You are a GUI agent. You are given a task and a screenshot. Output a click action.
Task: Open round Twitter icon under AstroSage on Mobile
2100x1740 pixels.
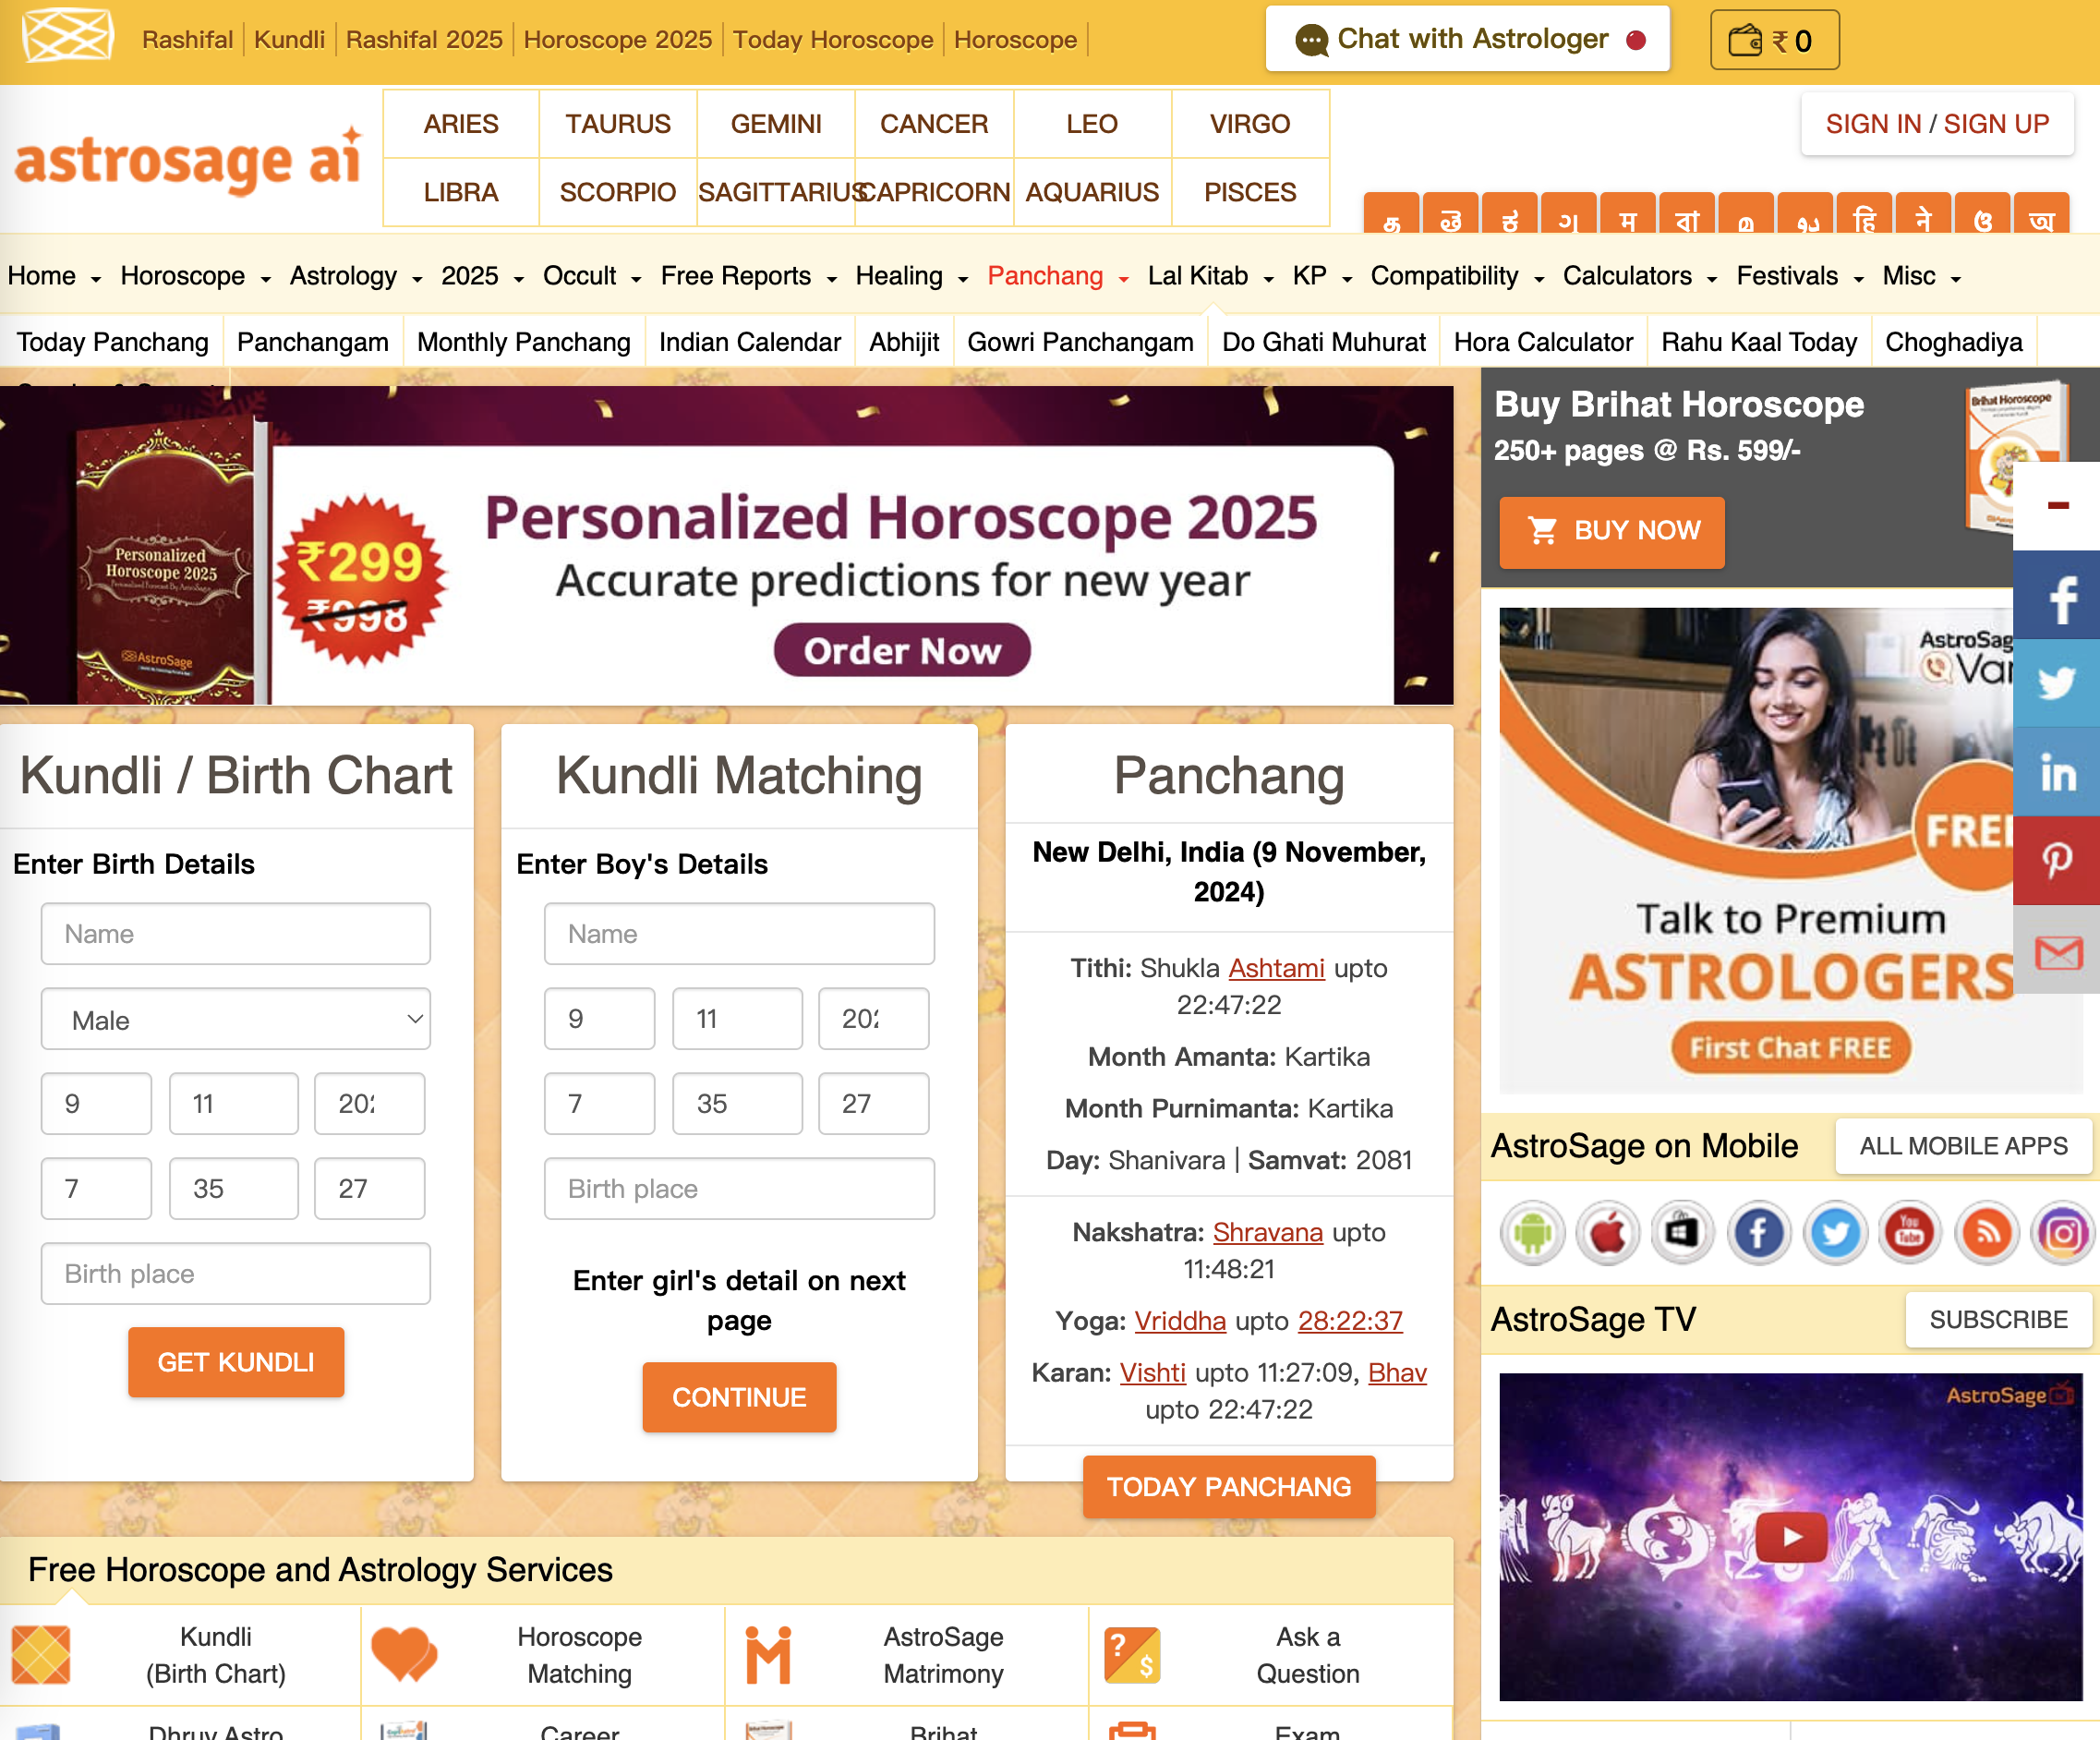point(1835,1233)
